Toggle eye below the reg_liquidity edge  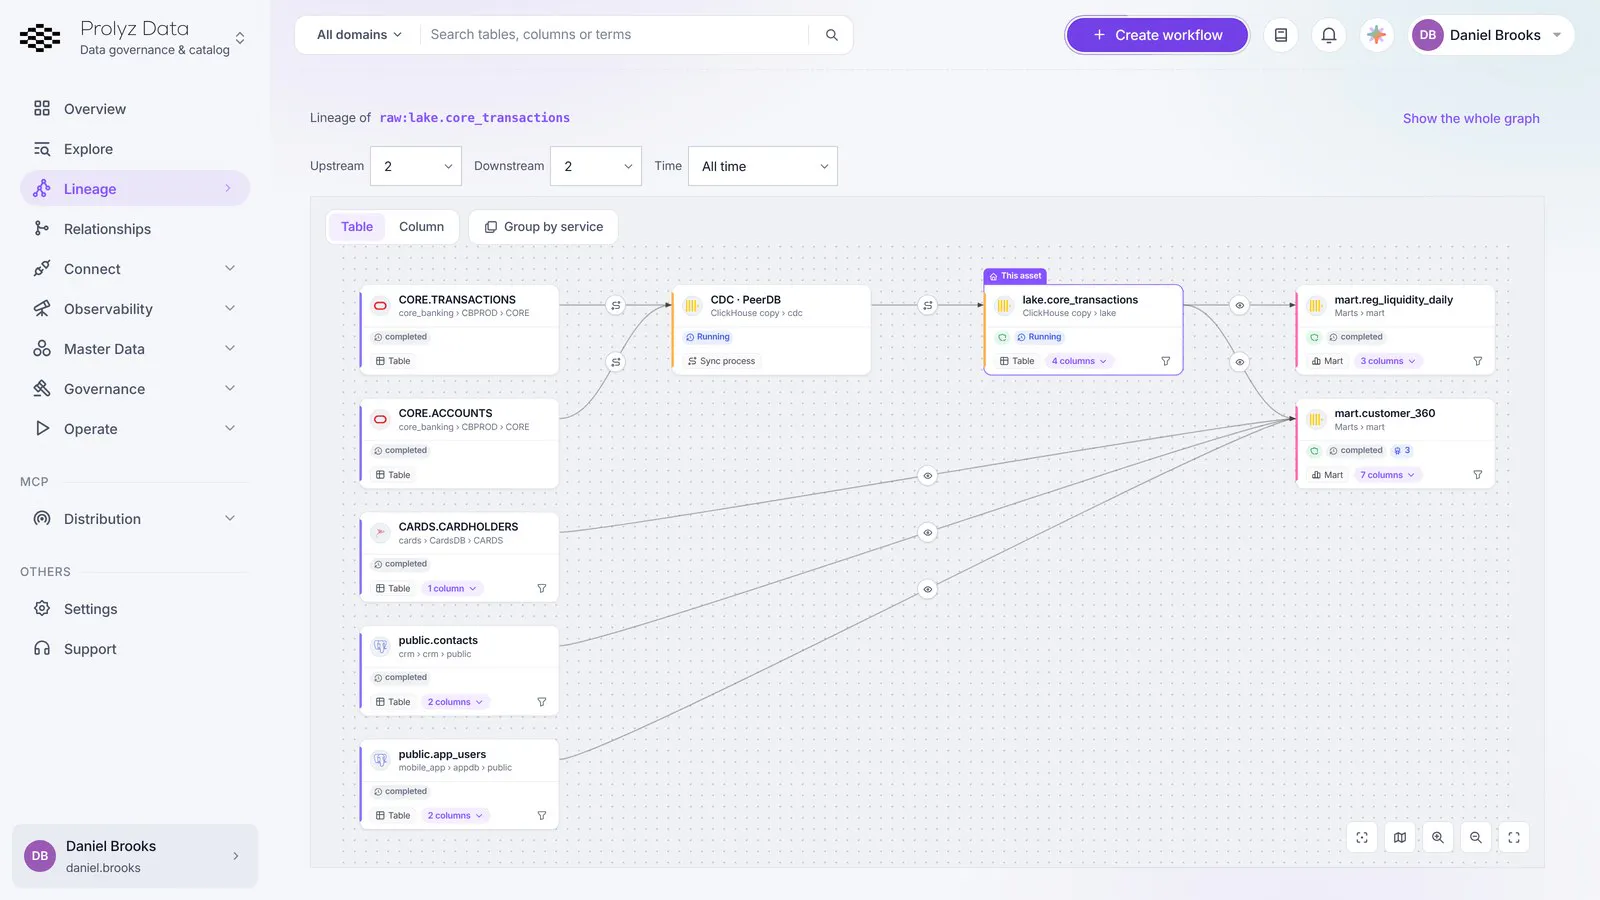pyautogui.click(x=1240, y=362)
